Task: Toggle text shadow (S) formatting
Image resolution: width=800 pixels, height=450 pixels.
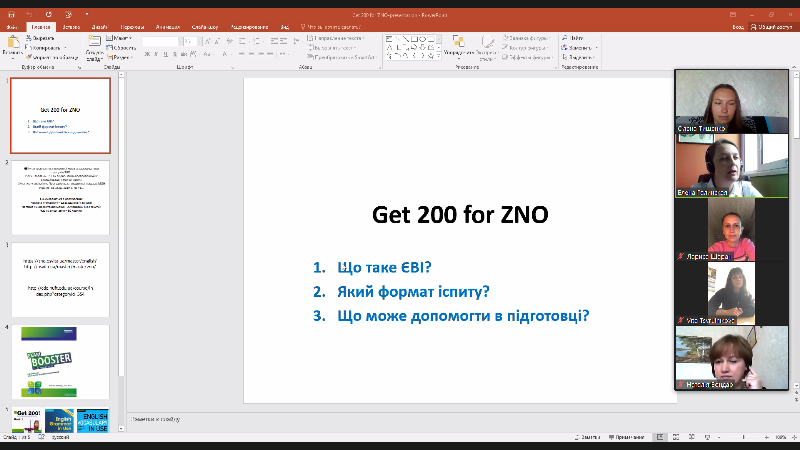Action: pyautogui.click(x=174, y=54)
